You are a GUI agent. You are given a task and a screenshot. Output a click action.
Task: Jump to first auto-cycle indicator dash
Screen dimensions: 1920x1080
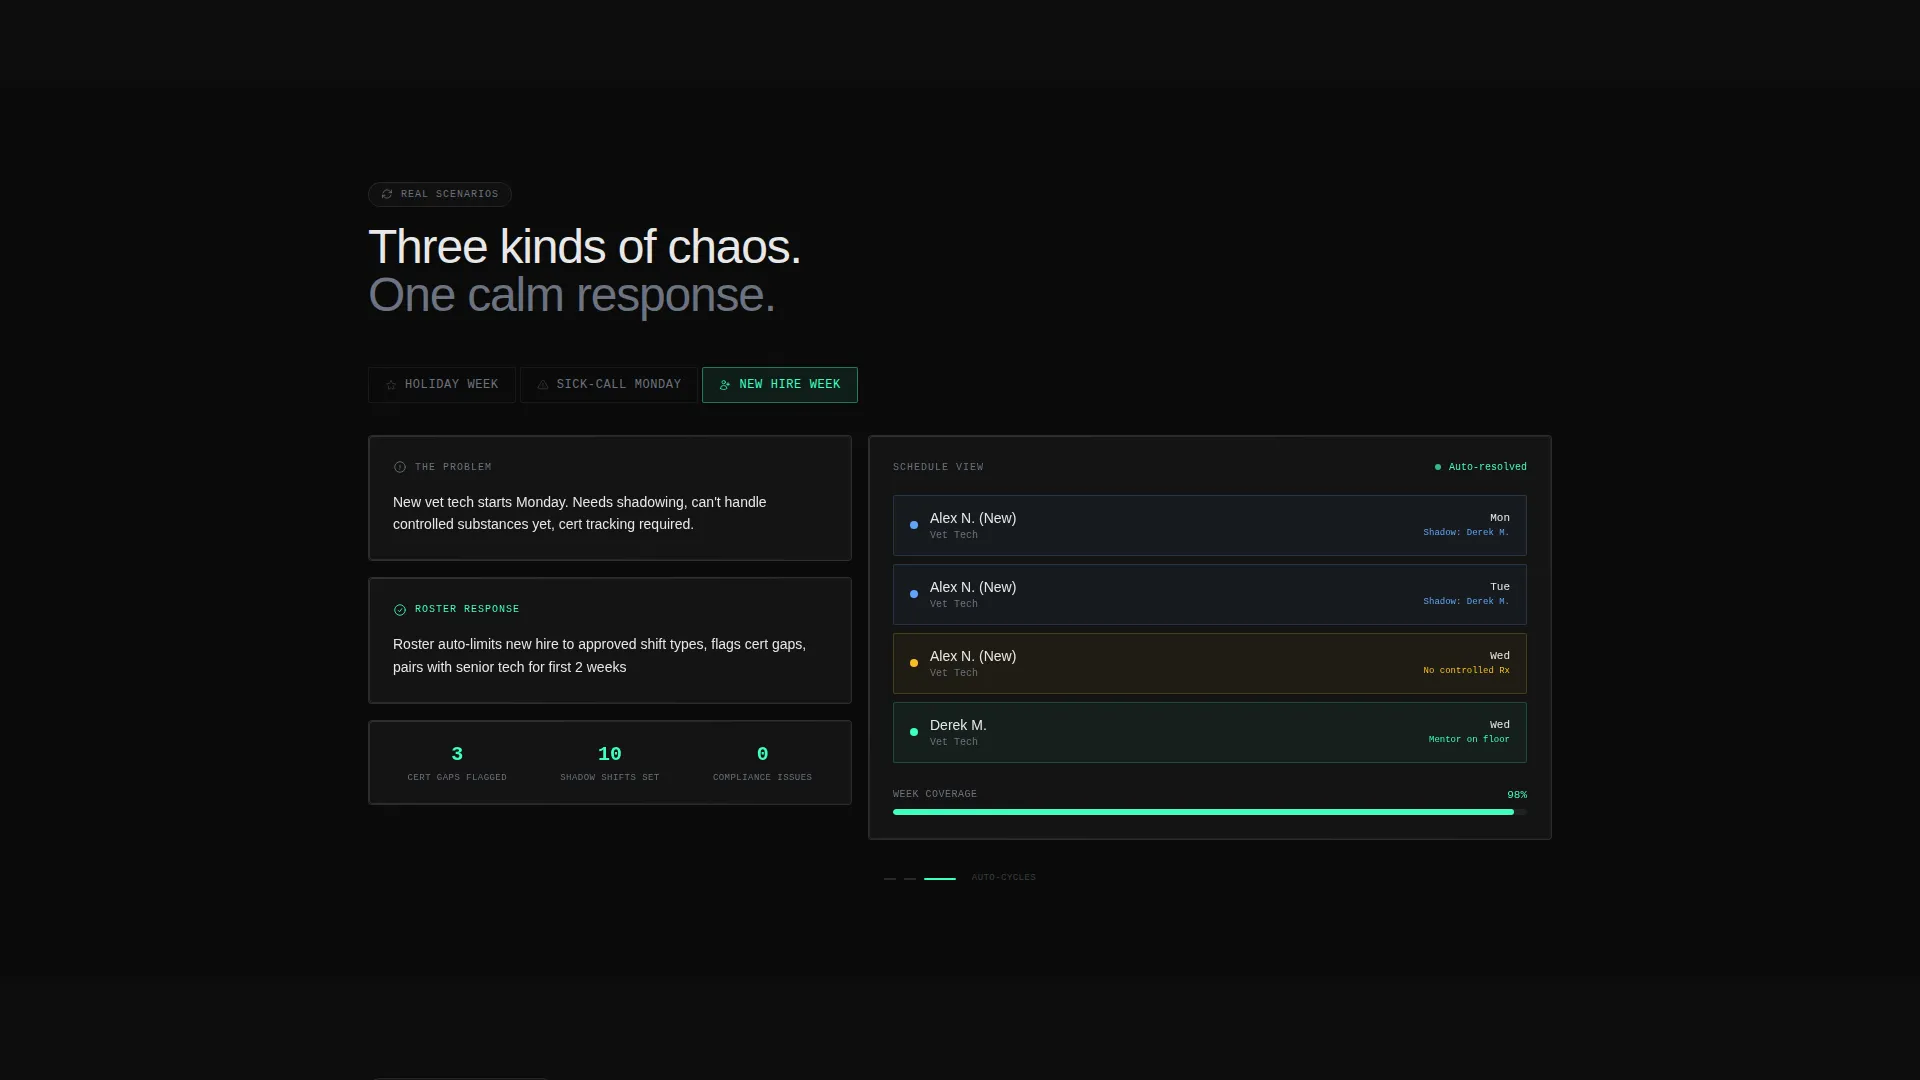point(890,878)
